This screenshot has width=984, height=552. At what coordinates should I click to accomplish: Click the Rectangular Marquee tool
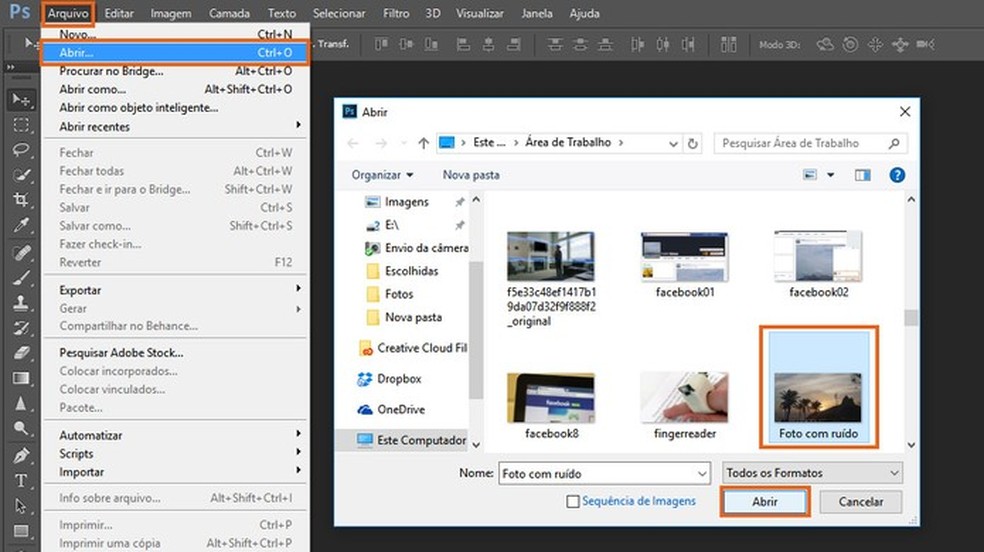tap(21, 124)
